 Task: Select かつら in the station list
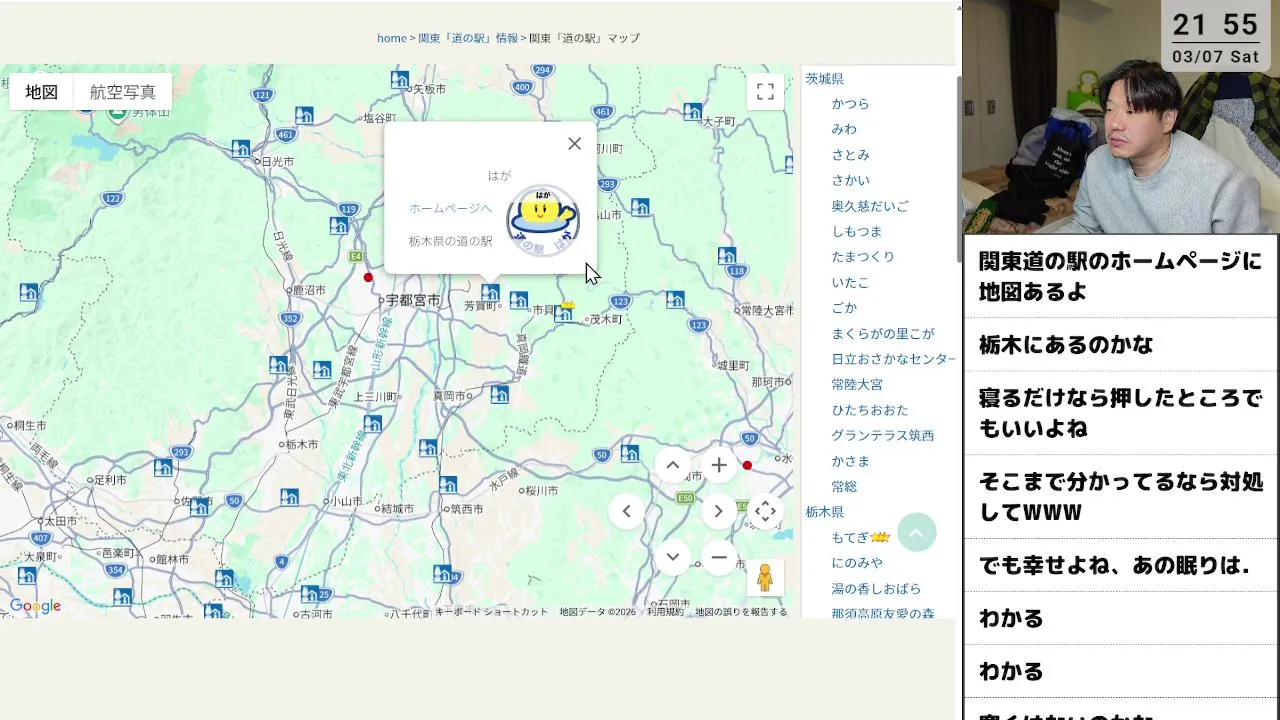point(851,104)
